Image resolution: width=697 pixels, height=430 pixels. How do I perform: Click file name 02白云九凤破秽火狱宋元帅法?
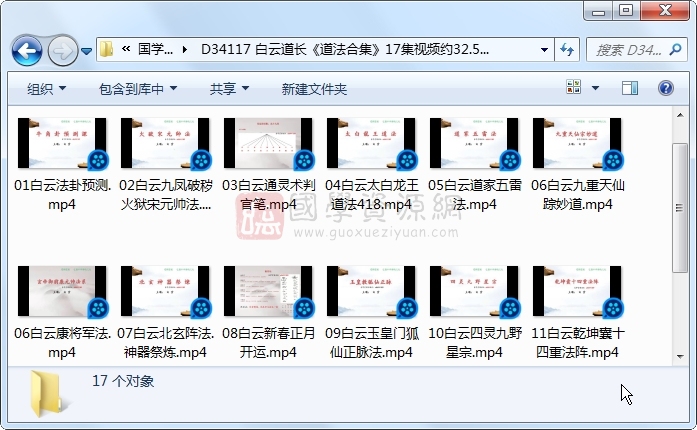(165, 194)
